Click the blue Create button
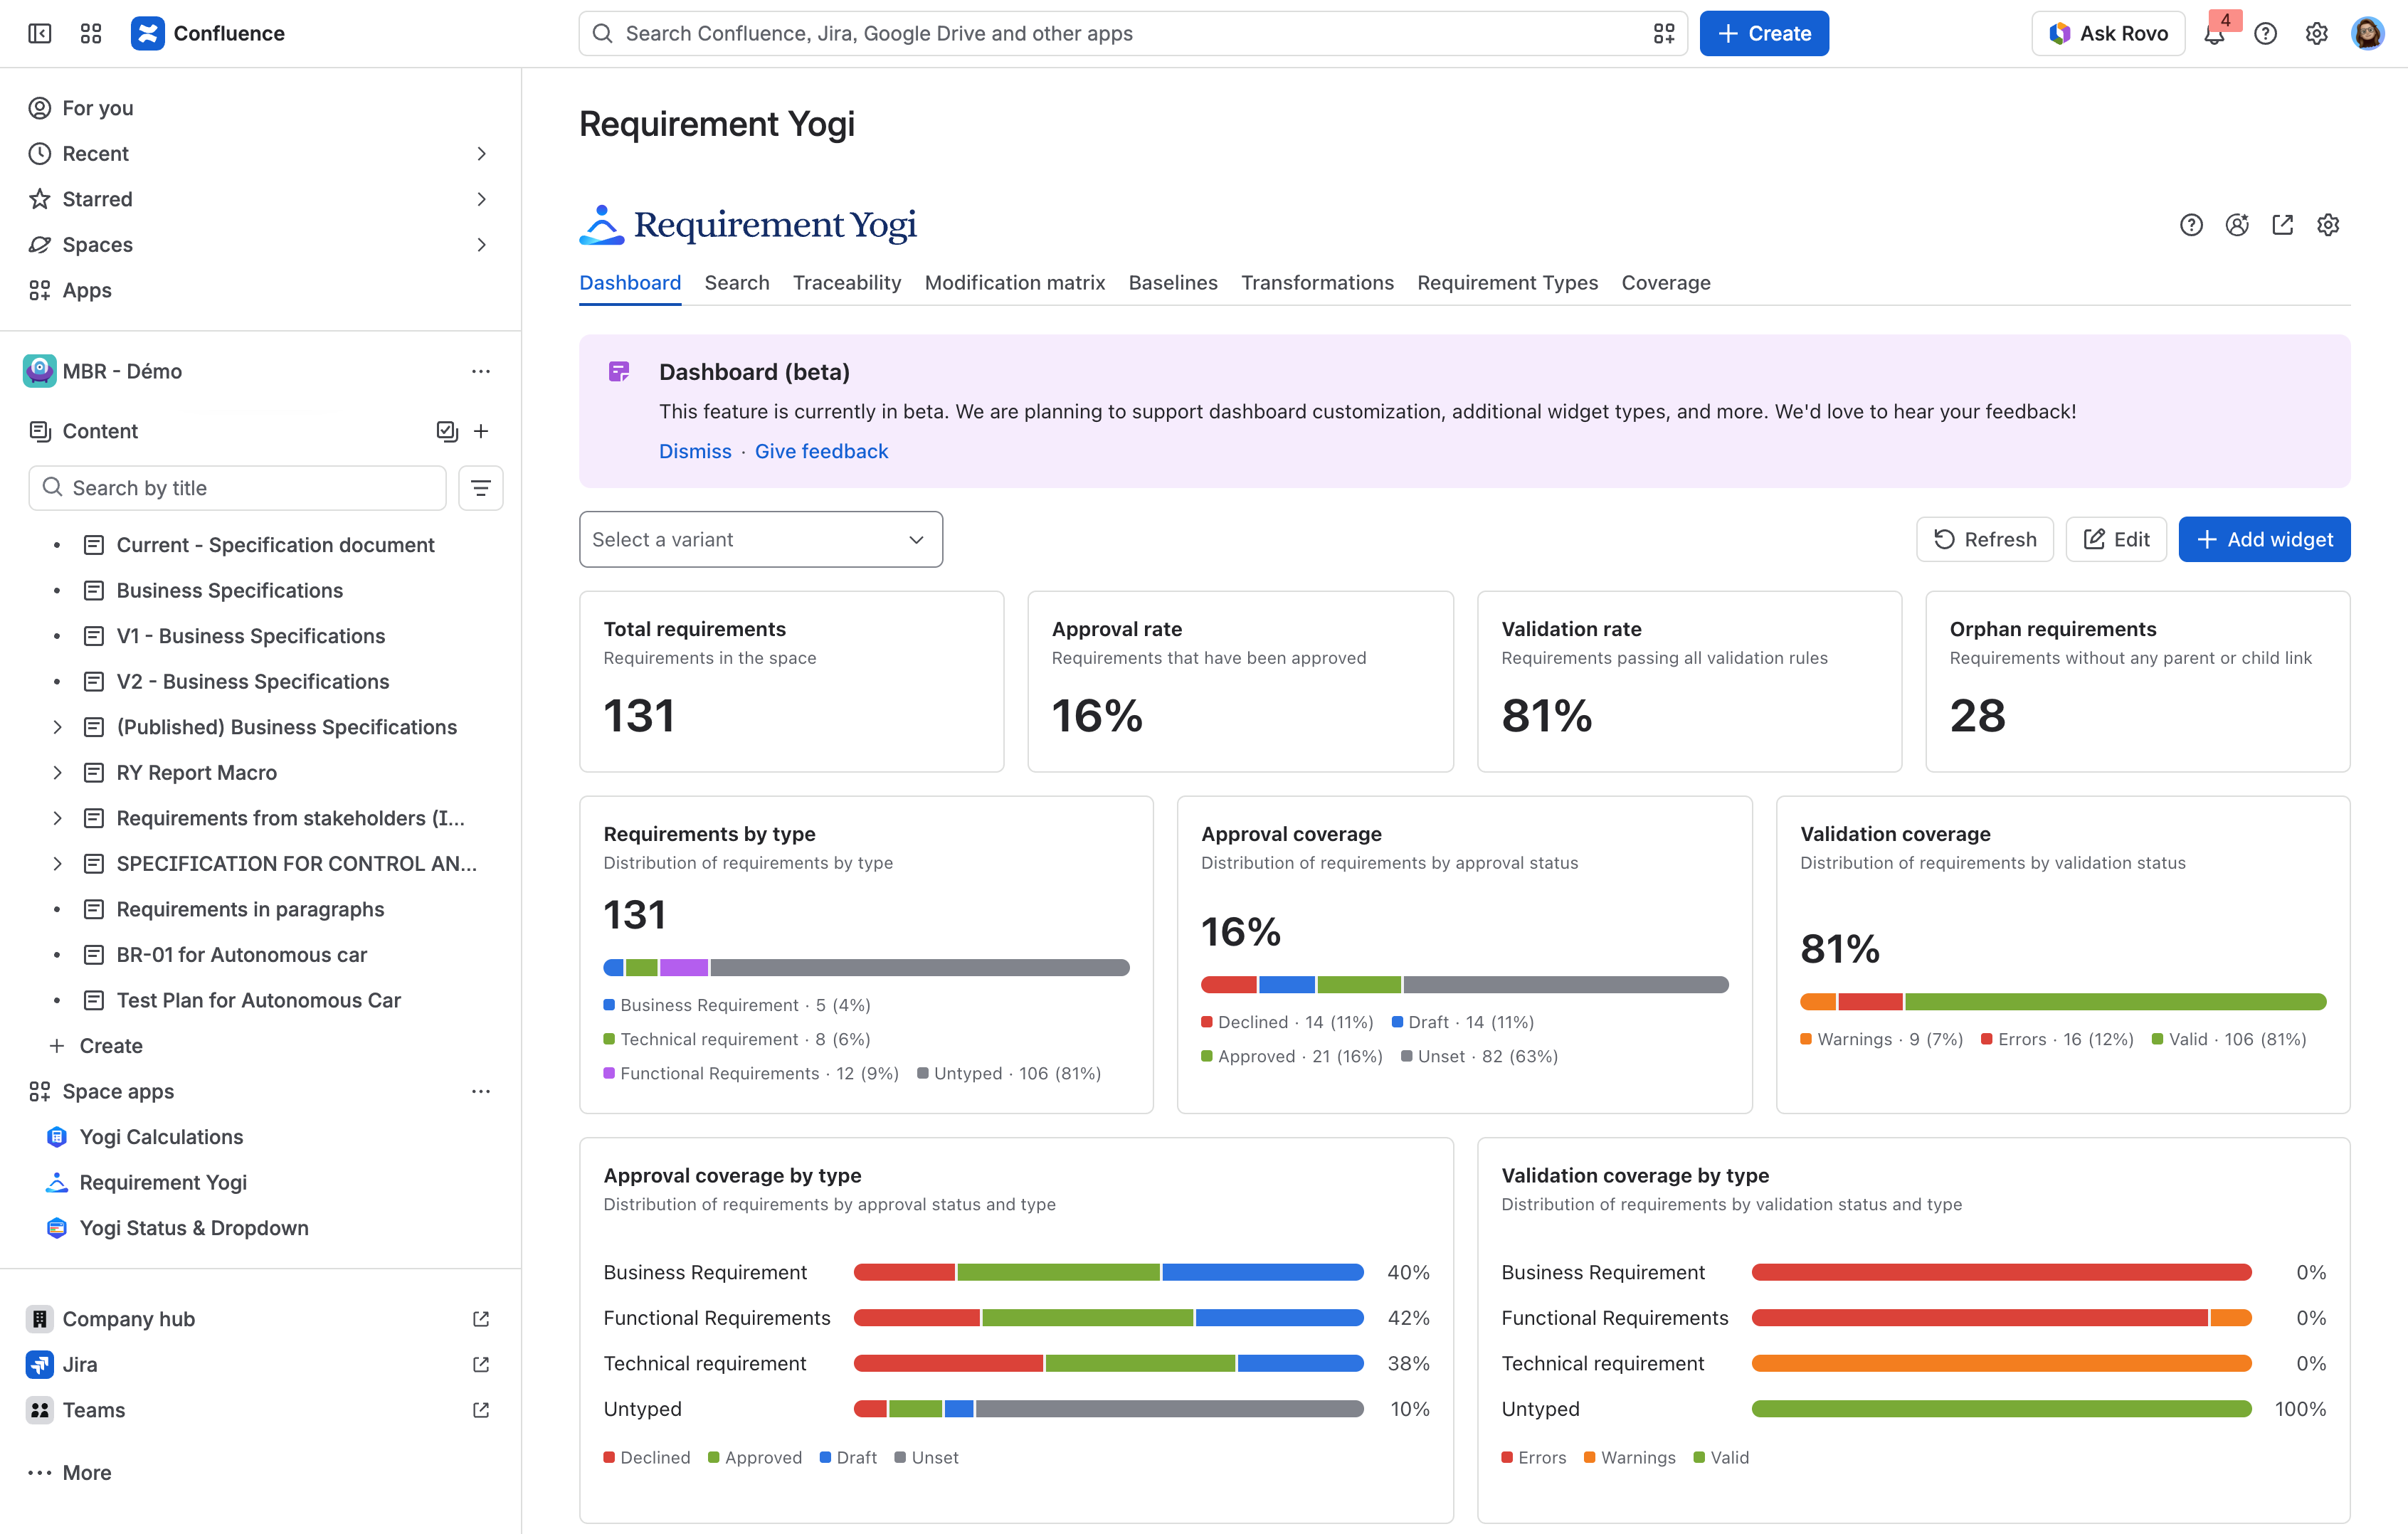This screenshot has height=1534, width=2408. pos(1764,33)
